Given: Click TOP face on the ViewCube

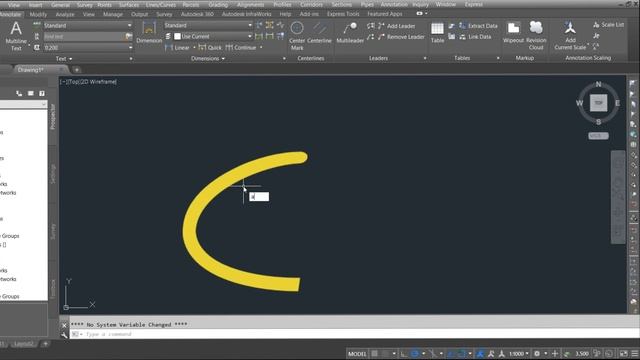Looking at the screenshot, I should coord(598,103).
